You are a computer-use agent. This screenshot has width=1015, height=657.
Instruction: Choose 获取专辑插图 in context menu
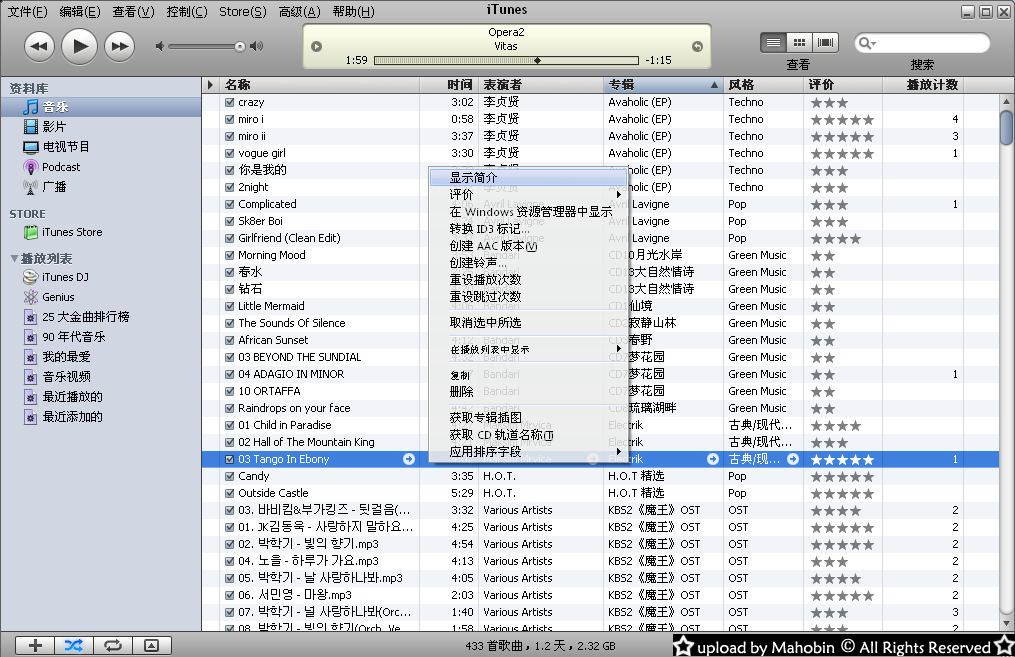[528, 418]
